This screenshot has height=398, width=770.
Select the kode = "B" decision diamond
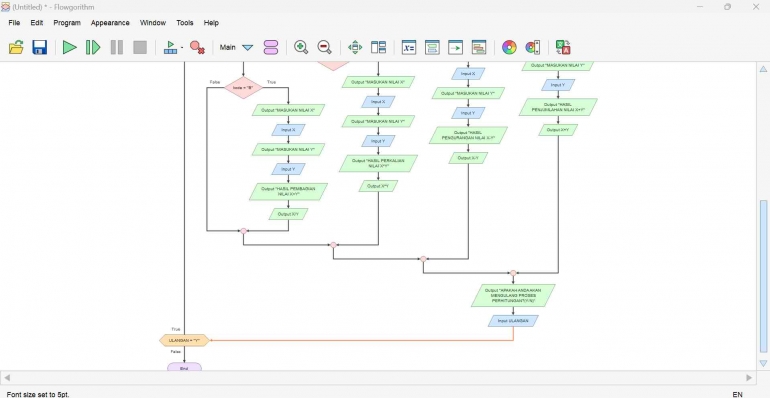coord(244,87)
